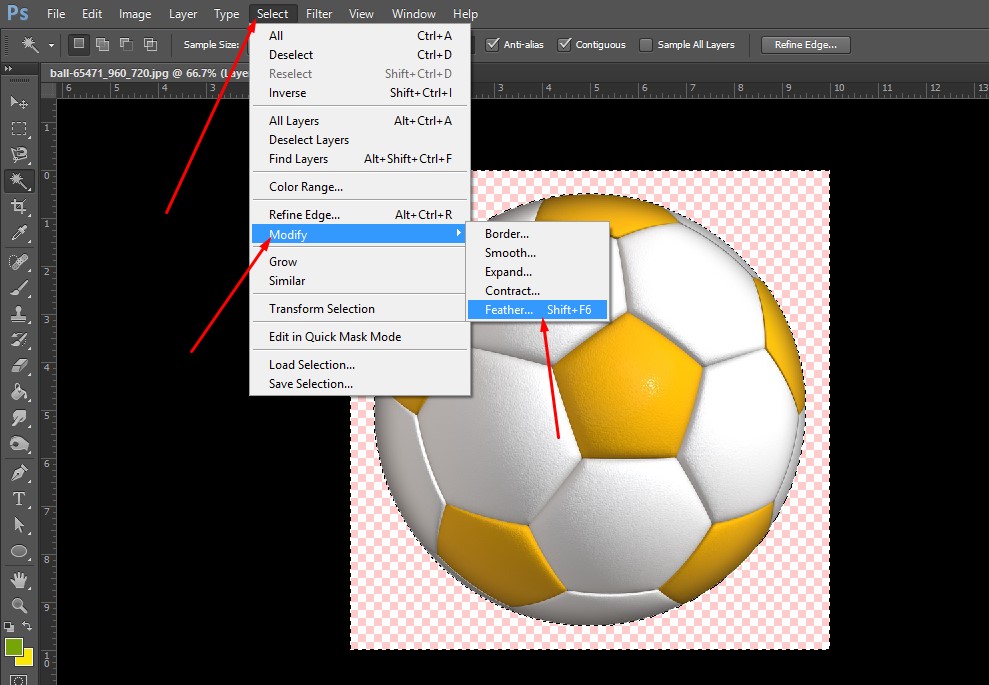Viewport: 989px width, 685px height.
Task: Choose Intersect with Selection mode
Action: (150, 44)
